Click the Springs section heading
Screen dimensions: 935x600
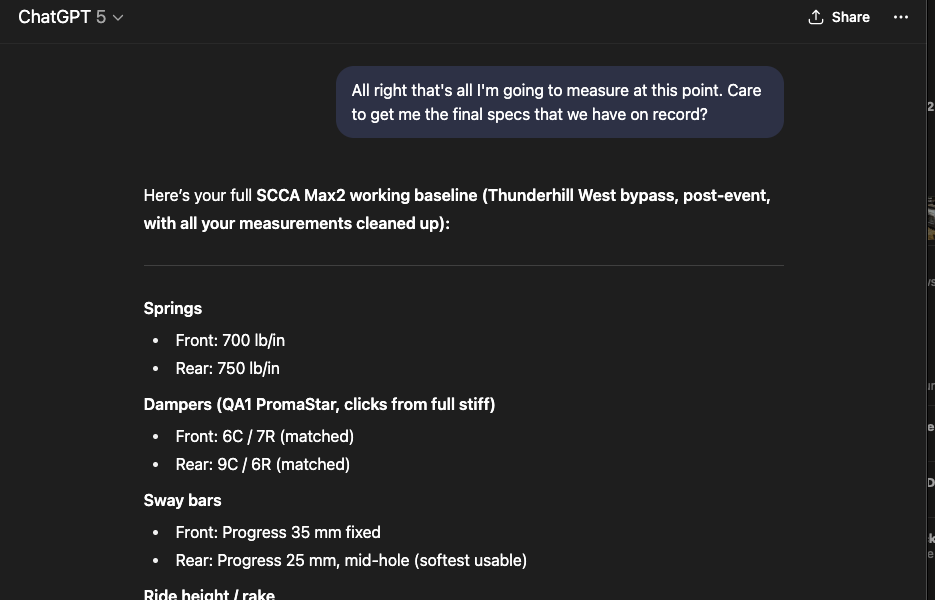[x=172, y=308]
